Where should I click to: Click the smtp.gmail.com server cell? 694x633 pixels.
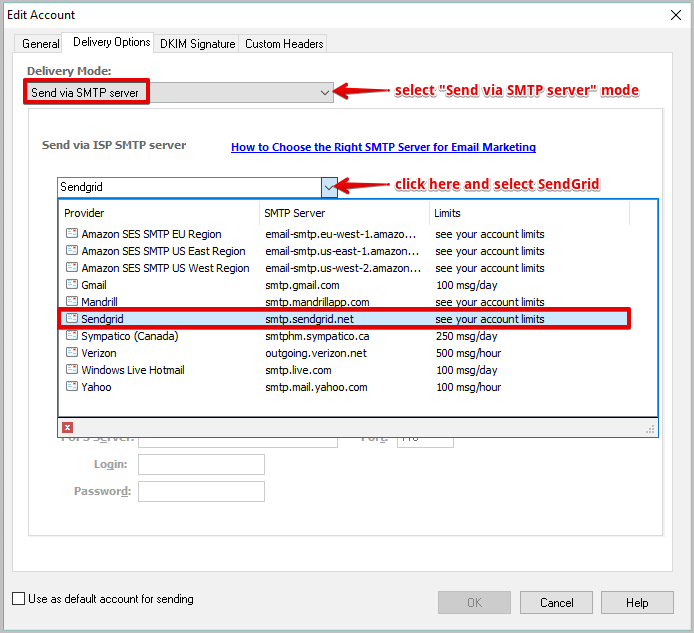302,285
